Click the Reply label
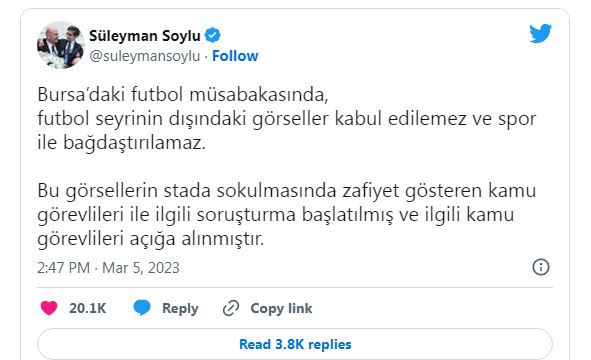This screenshot has width=591, height=360. (180, 308)
